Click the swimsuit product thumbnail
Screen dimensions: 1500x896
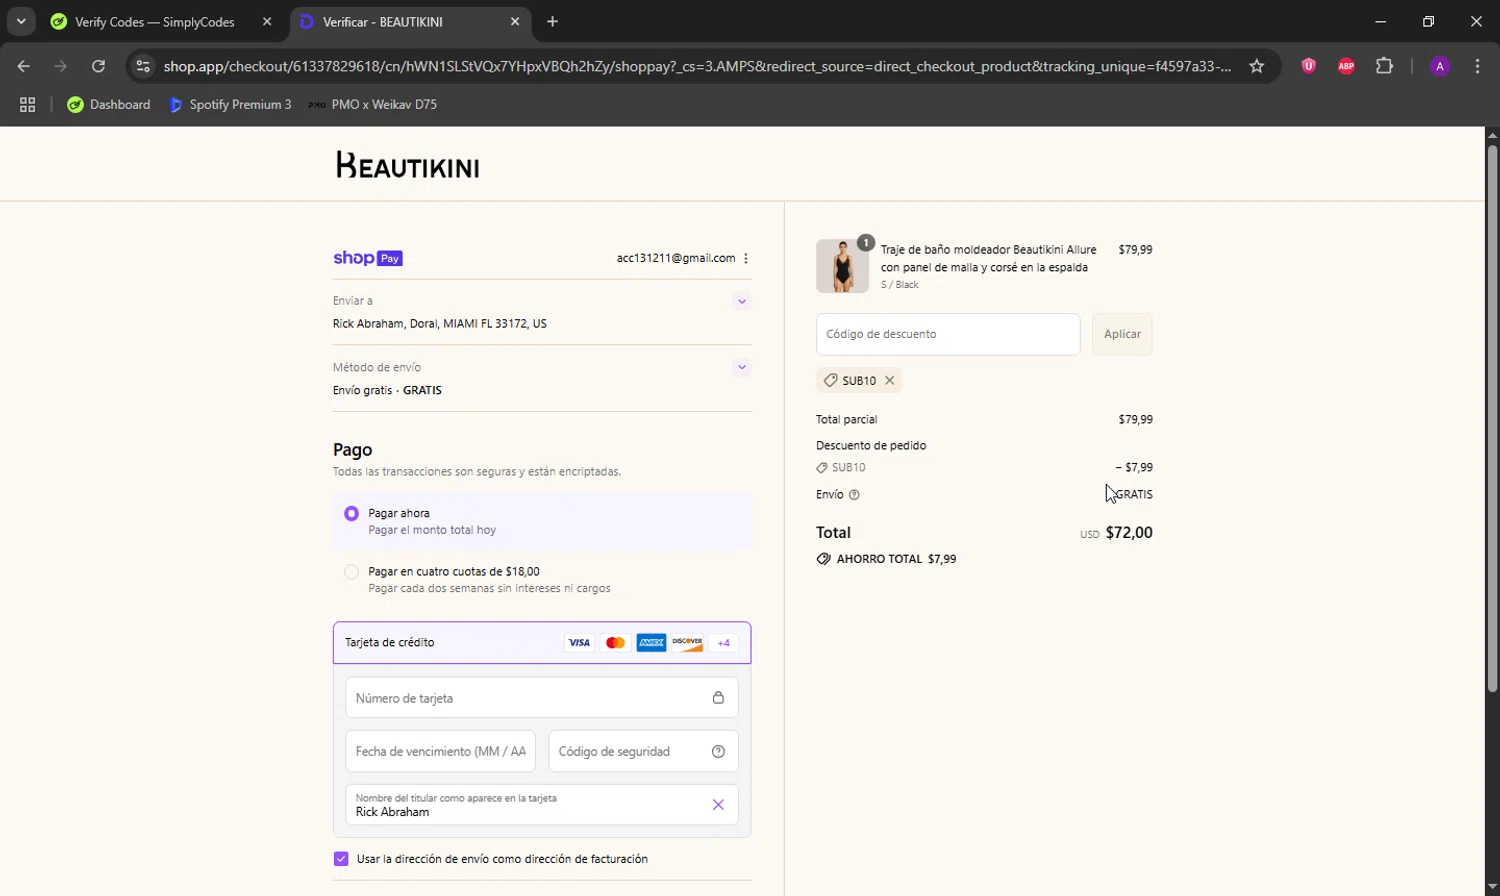coord(842,266)
